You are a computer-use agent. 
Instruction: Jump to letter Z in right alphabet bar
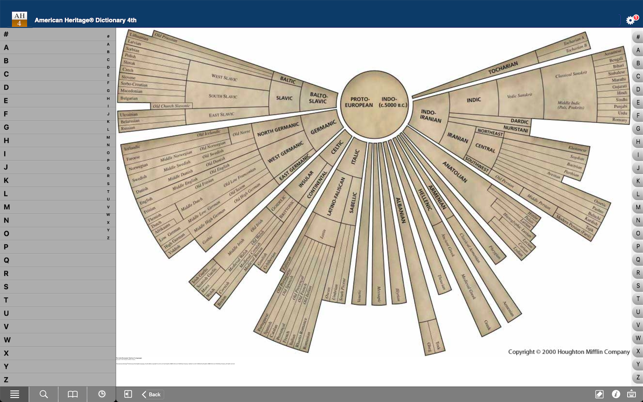(637, 378)
